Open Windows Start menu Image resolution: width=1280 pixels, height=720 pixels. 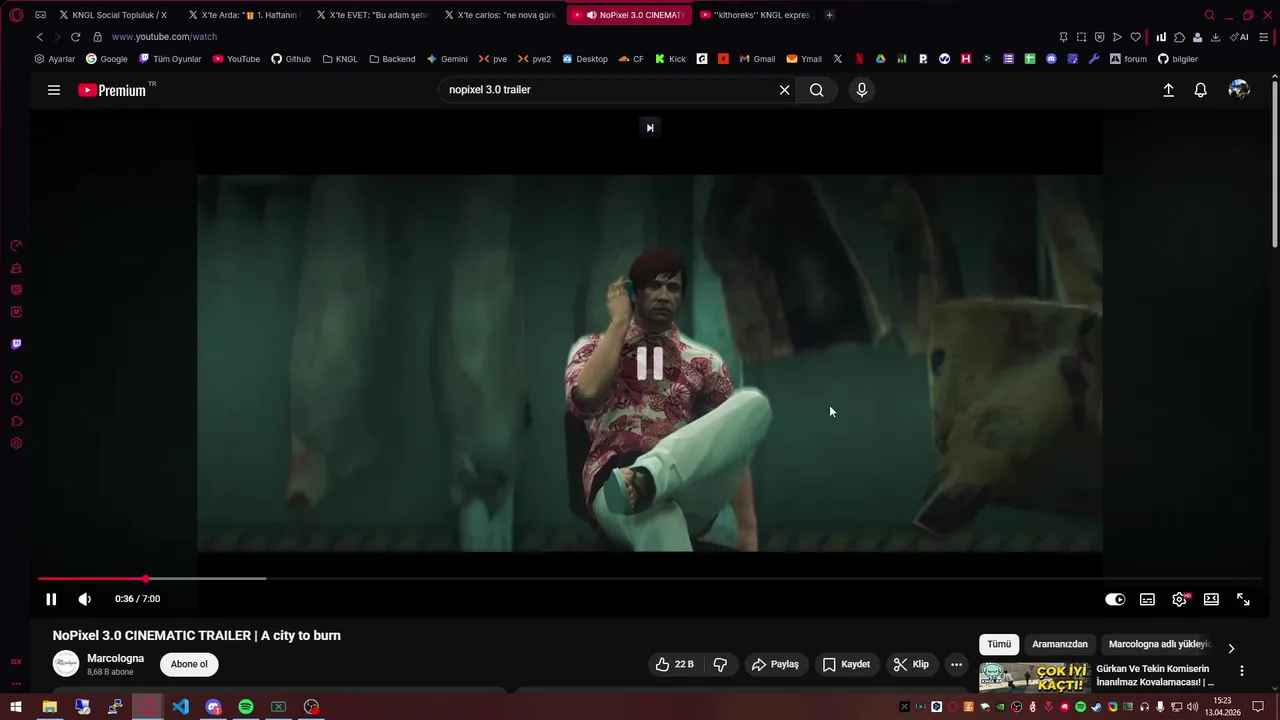pos(16,707)
